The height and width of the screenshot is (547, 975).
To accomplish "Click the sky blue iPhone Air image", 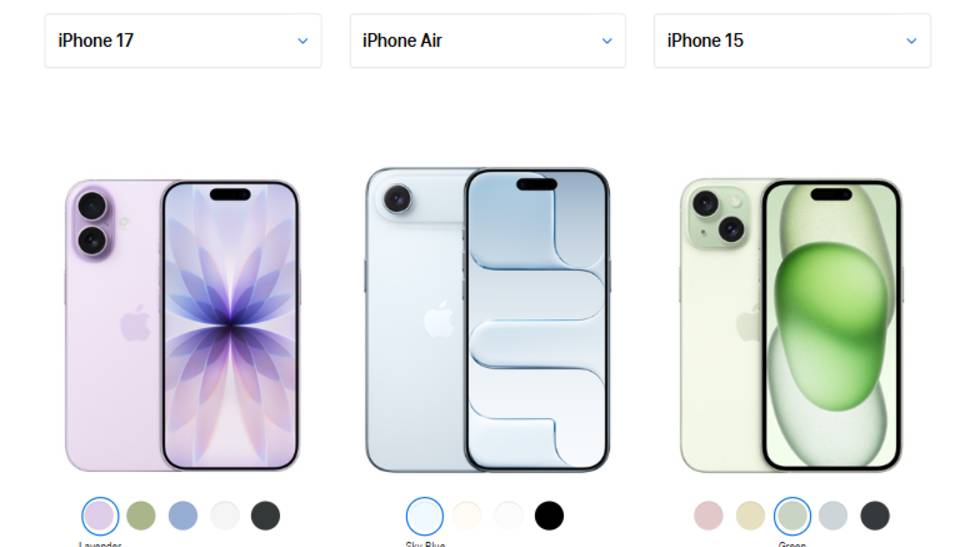I will (x=488, y=320).
